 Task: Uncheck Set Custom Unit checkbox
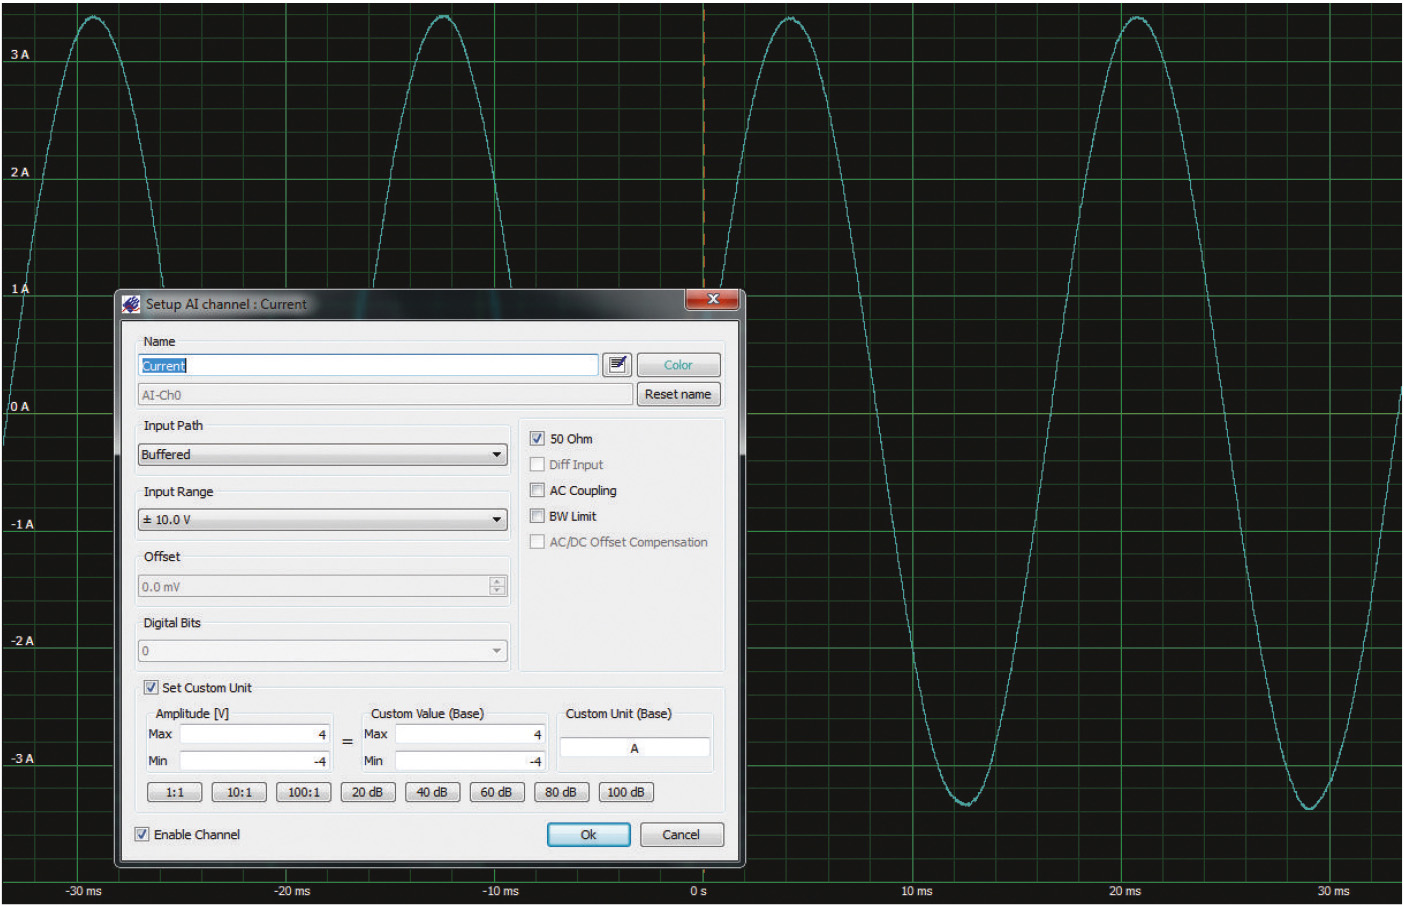coord(151,687)
